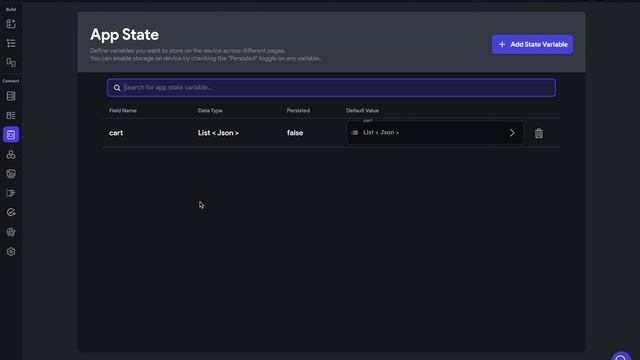
Task: Open the Theme Settings sidebar icon
Action: [x=11, y=232]
